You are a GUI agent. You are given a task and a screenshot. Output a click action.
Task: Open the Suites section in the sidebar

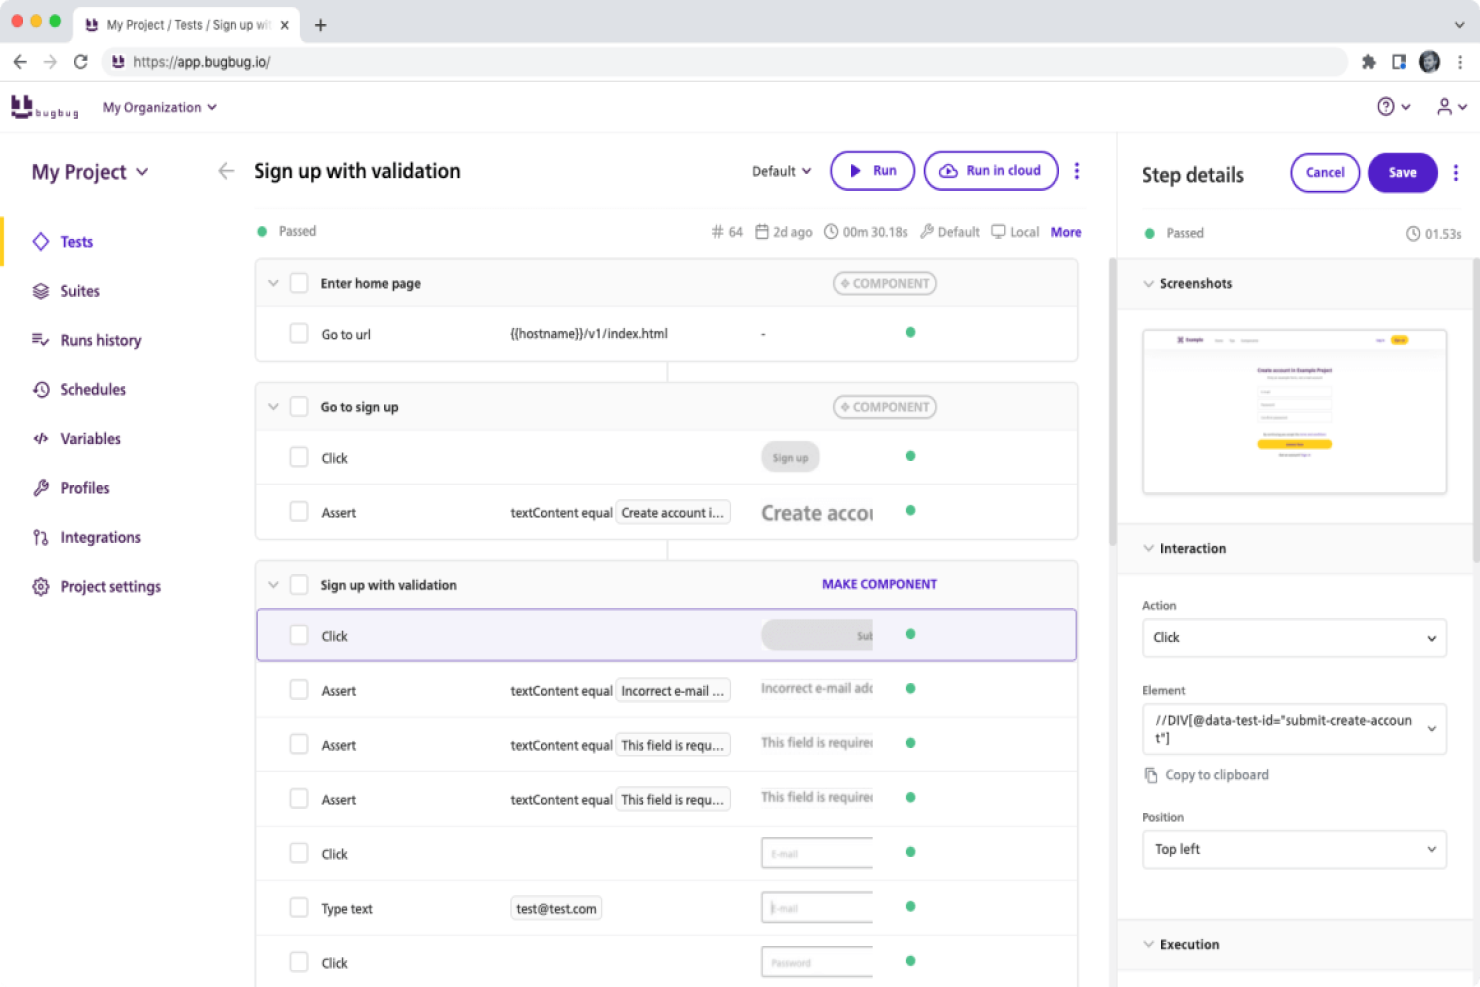(79, 291)
